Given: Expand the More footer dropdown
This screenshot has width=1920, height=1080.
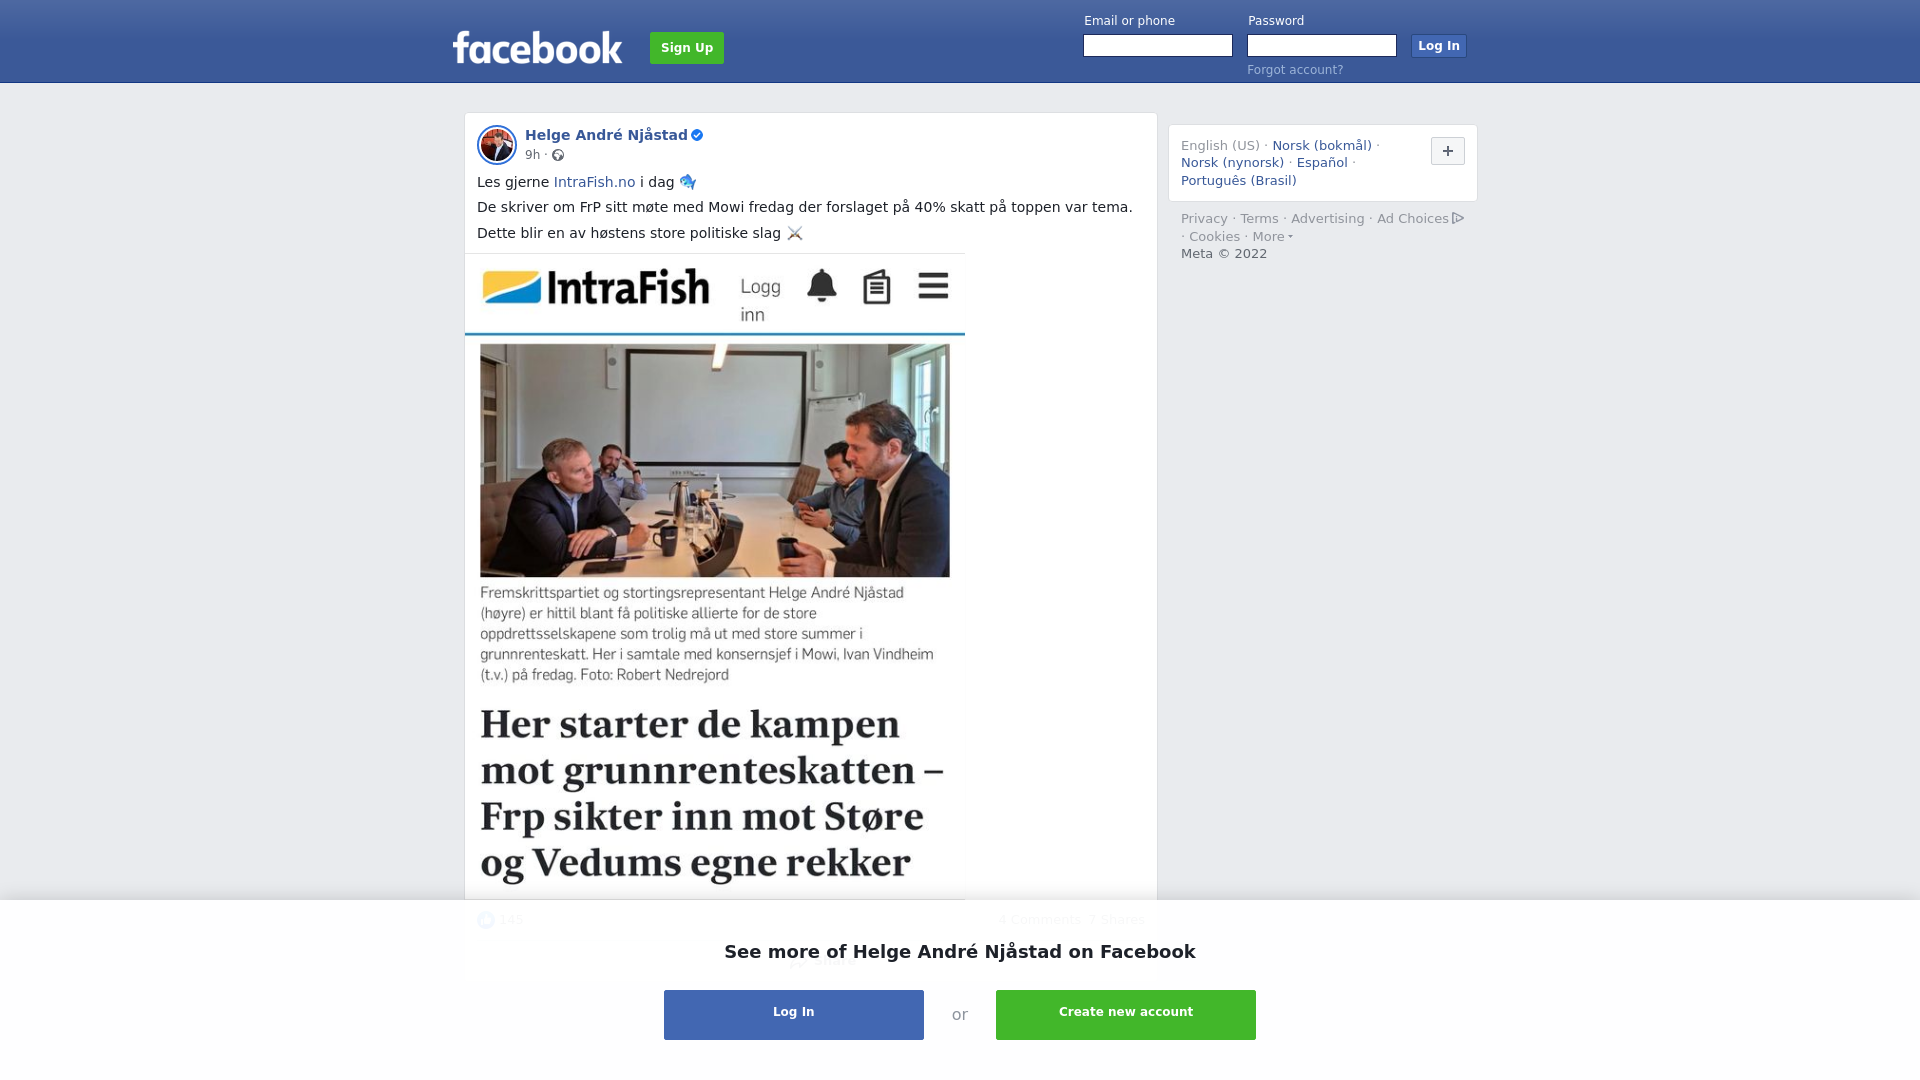Looking at the screenshot, I should point(1272,237).
